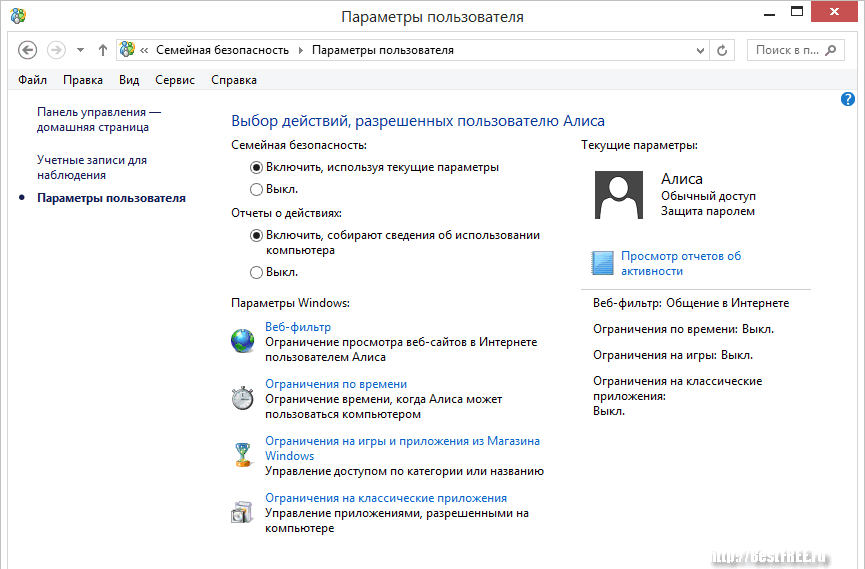This screenshot has height=569, width=865.
Task: Open Ограничения на игры и приложения link
Action: [x=402, y=449]
